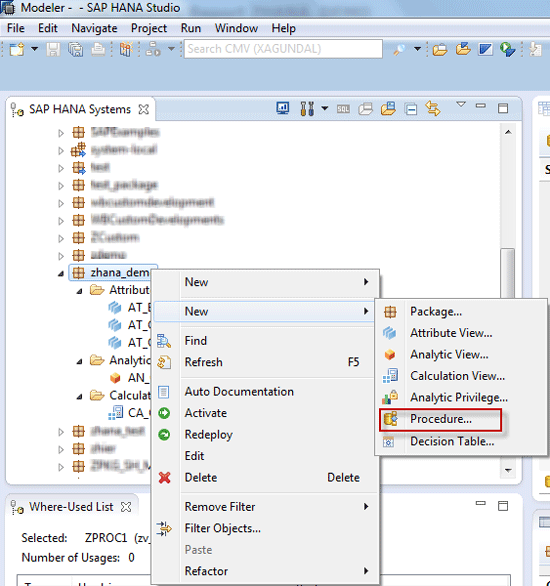Click the green Redeploy icon in context menu
This screenshot has height=586, width=550.
(x=164, y=435)
